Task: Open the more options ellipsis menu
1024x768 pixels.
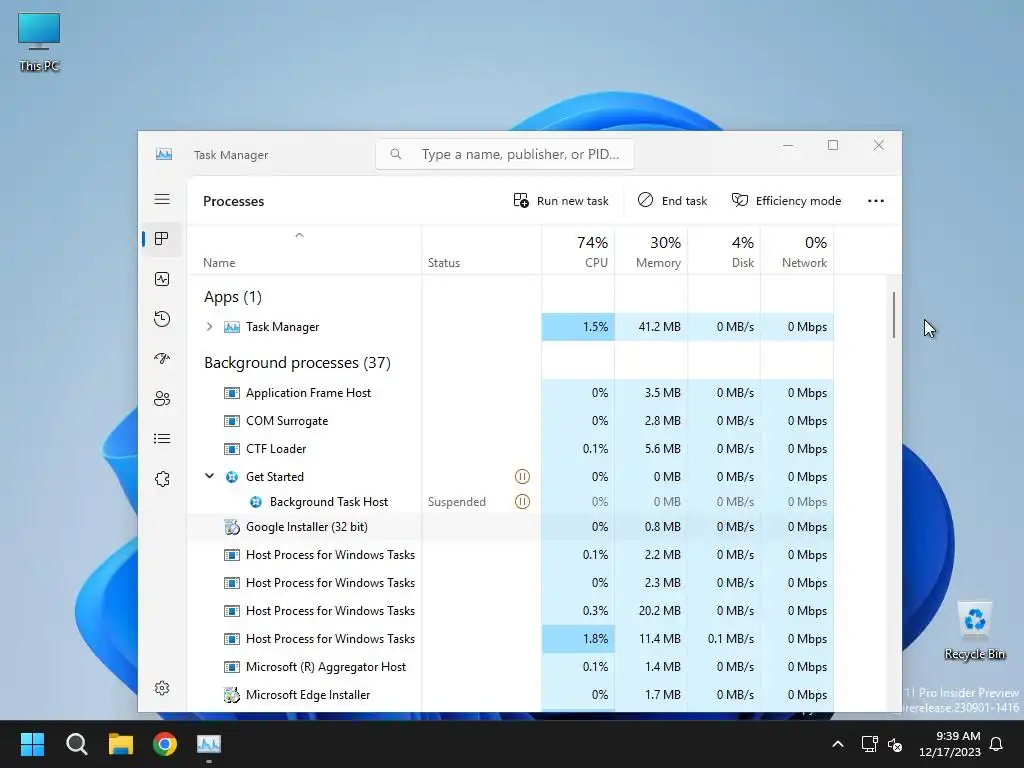Action: pyautogui.click(x=876, y=201)
